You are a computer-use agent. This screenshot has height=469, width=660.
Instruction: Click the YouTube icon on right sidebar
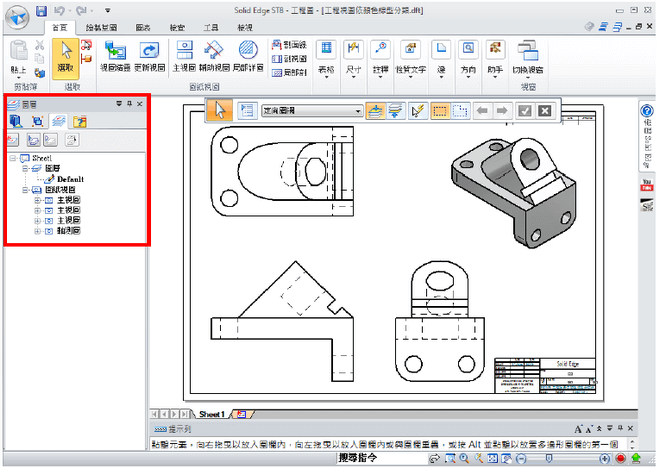(x=646, y=182)
